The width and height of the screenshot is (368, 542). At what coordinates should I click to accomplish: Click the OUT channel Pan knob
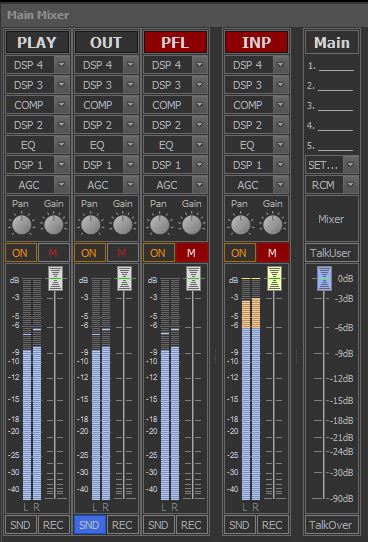[x=91, y=225]
